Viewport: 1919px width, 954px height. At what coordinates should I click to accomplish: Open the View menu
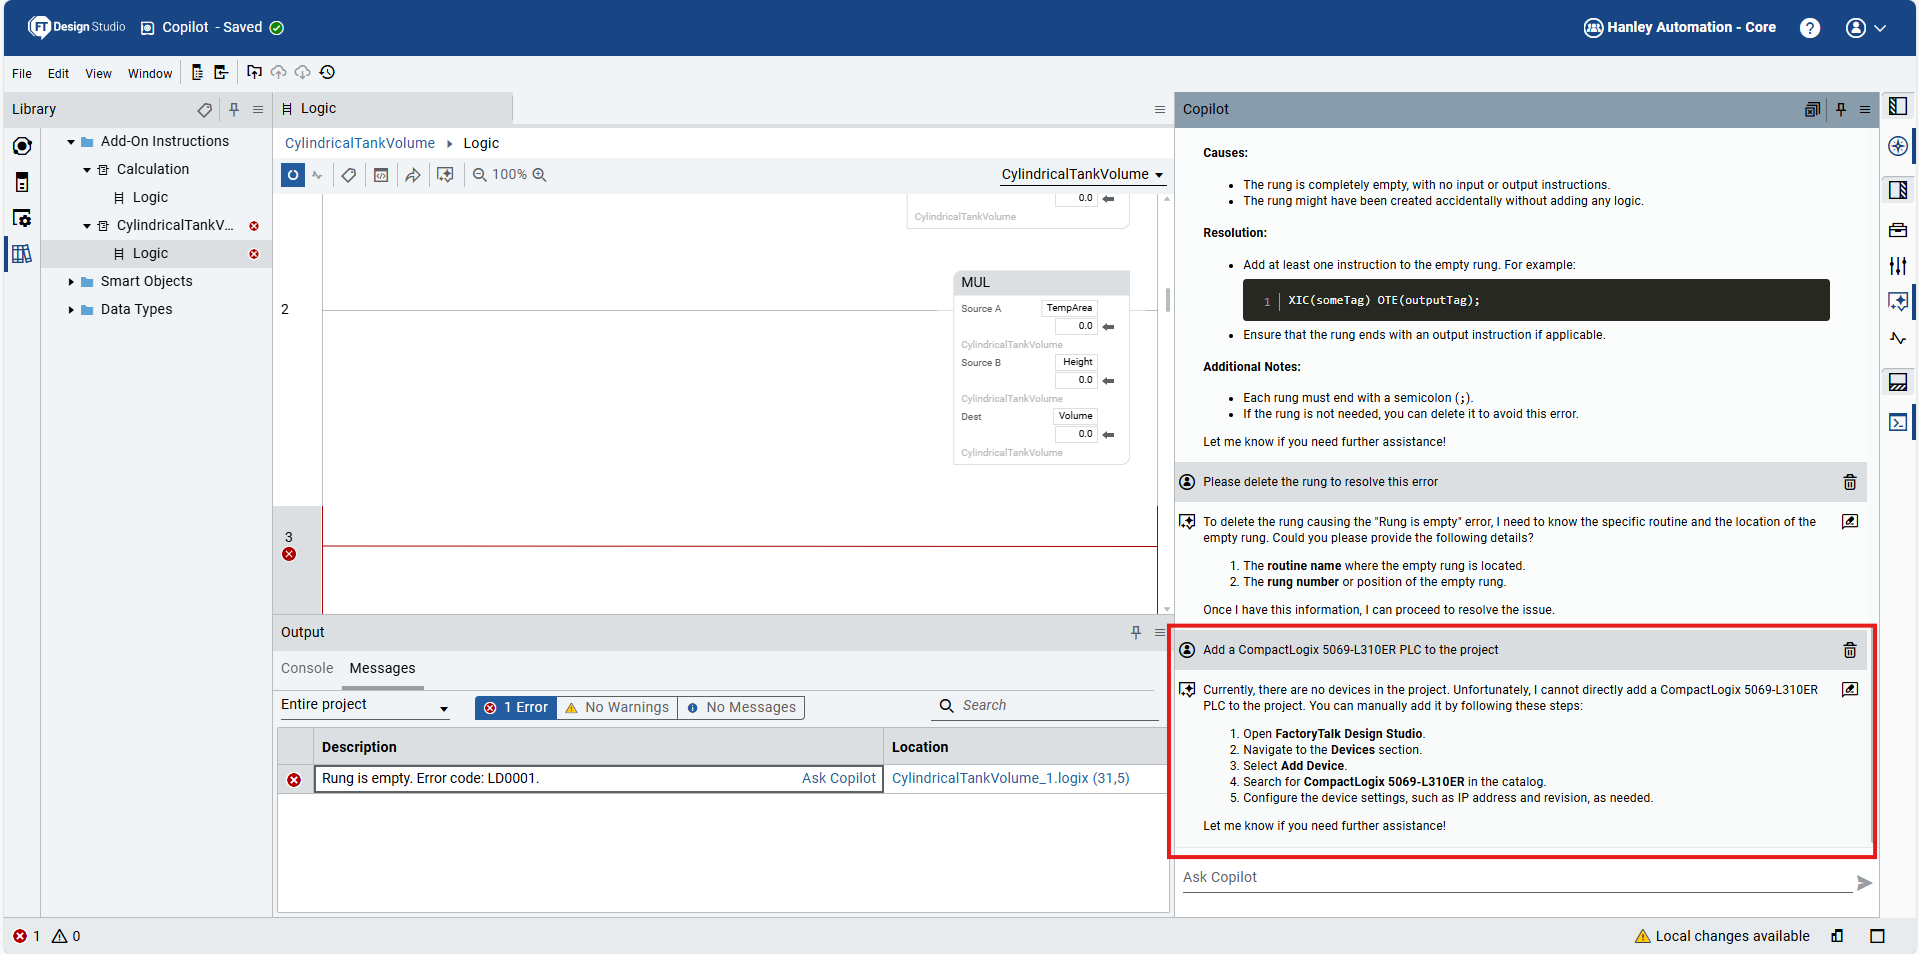(98, 73)
